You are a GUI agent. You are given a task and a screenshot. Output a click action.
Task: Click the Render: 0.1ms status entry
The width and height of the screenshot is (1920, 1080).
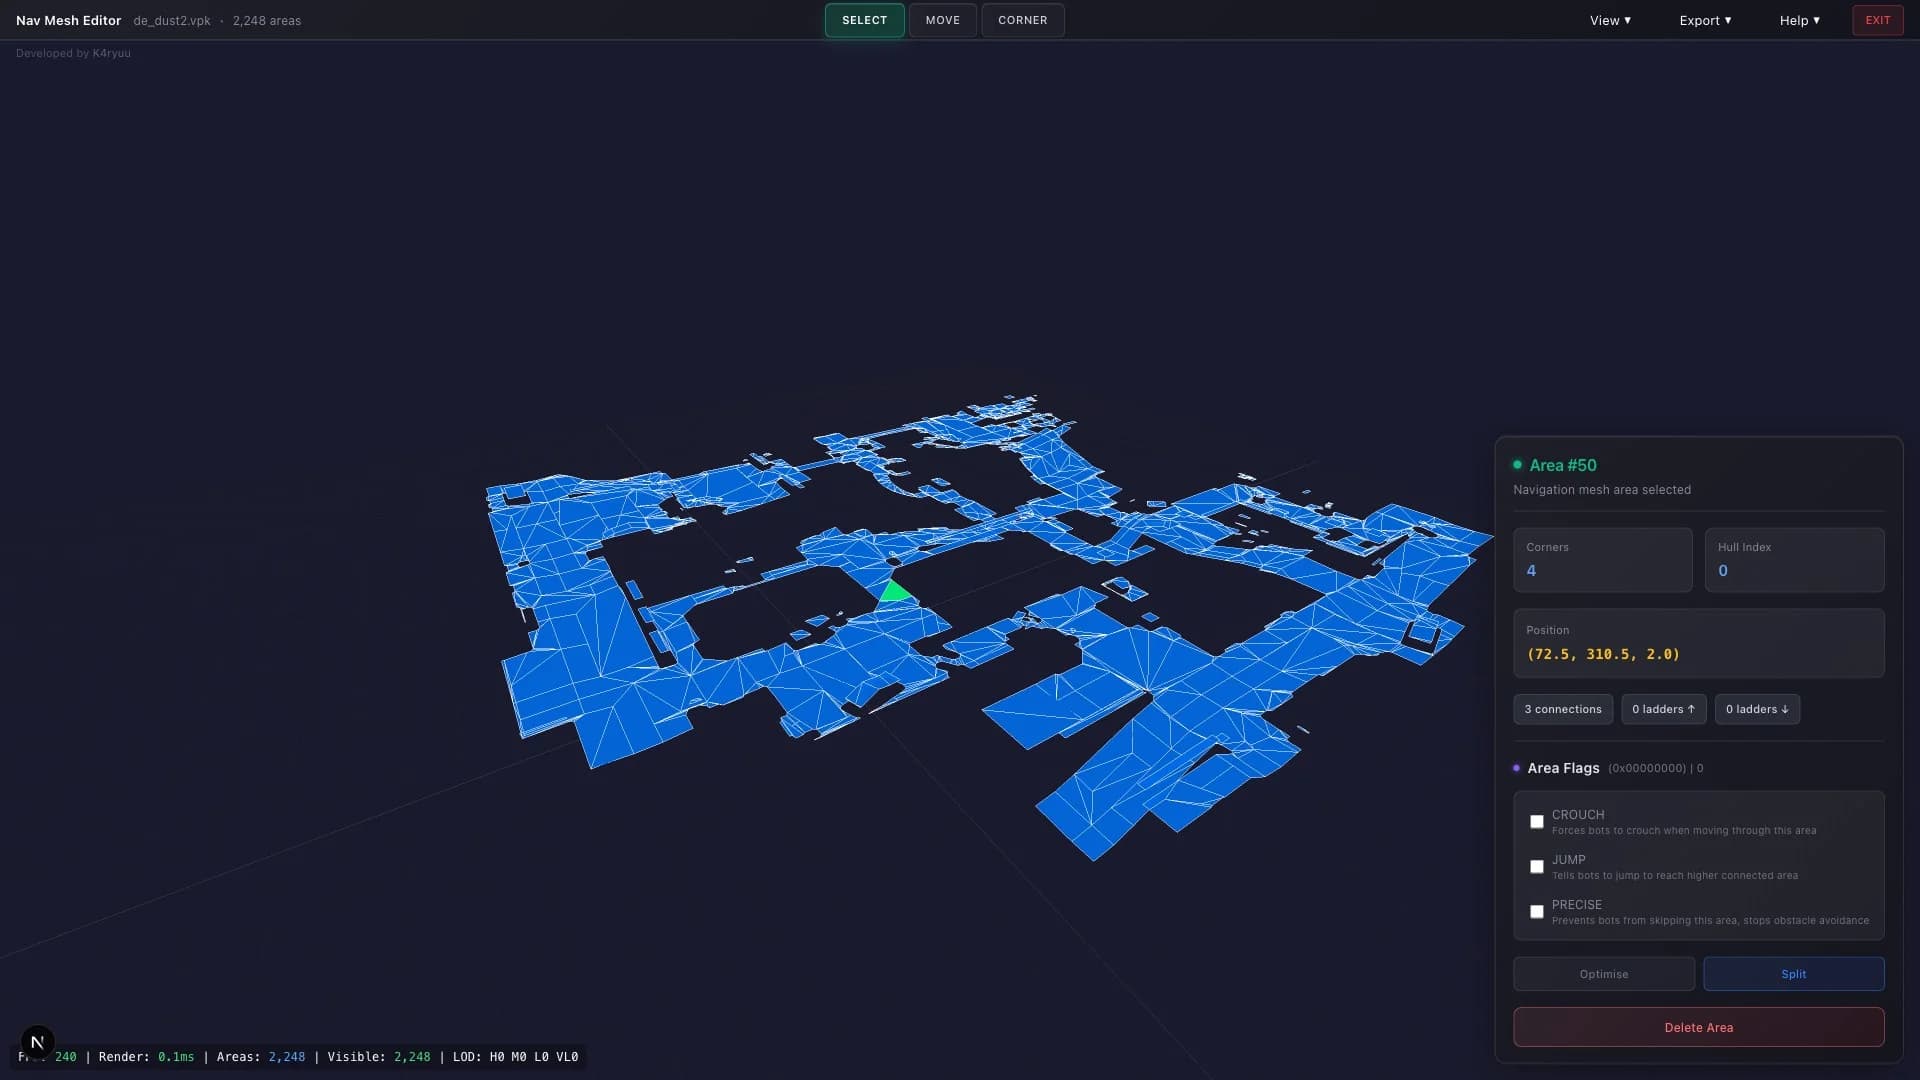tap(146, 1057)
